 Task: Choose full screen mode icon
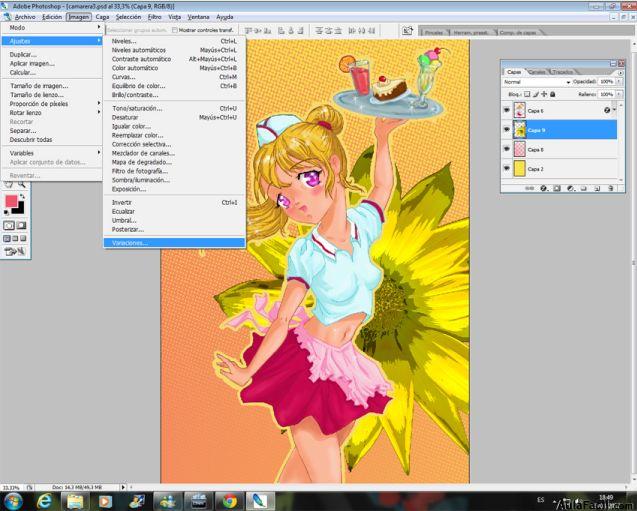click(x=23, y=238)
